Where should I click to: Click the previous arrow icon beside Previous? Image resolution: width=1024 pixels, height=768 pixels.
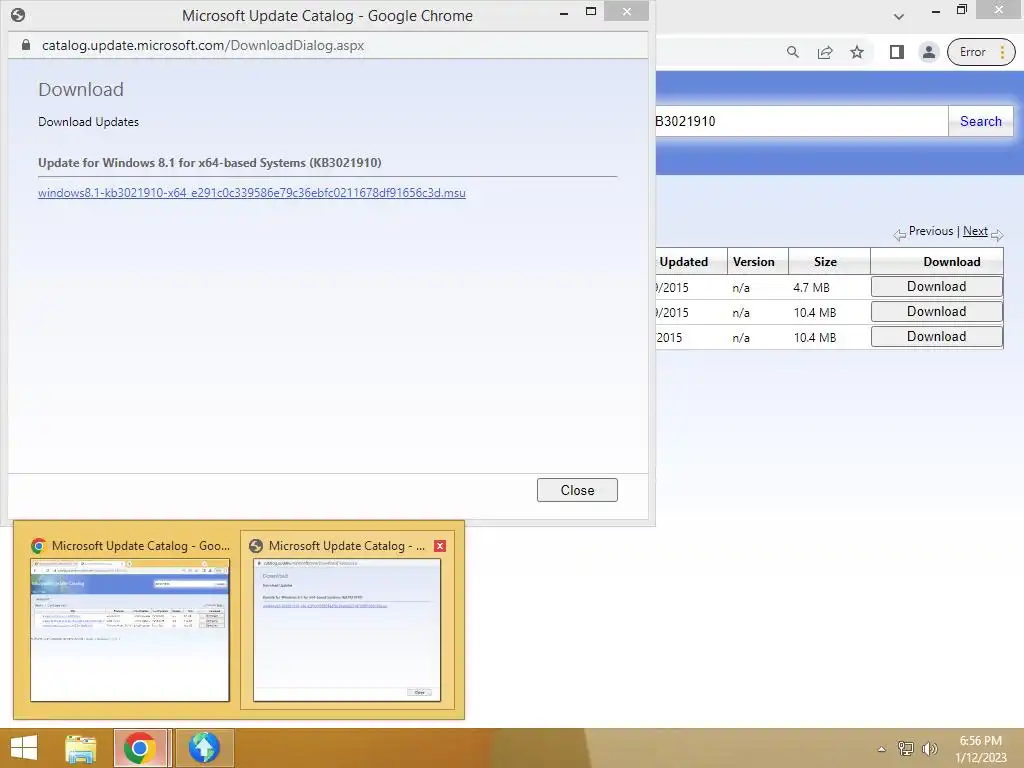click(x=900, y=234)
